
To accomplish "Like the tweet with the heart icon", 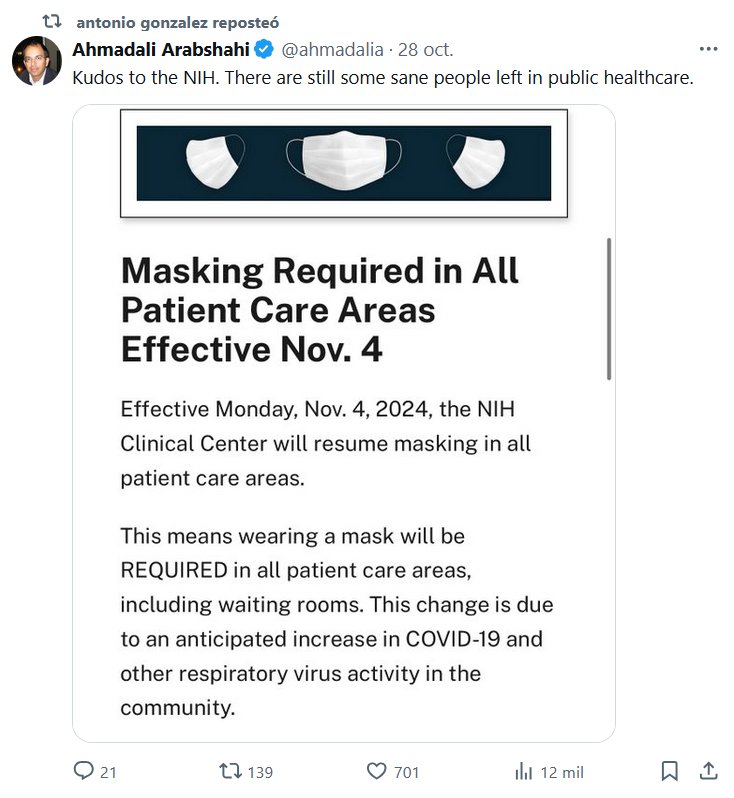I will click(x=377, y=771).
